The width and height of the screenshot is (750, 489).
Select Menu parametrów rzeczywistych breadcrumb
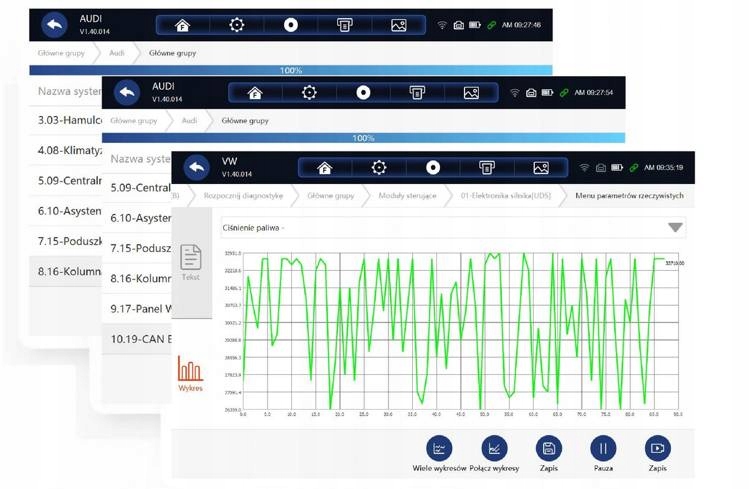click(629, 196)
